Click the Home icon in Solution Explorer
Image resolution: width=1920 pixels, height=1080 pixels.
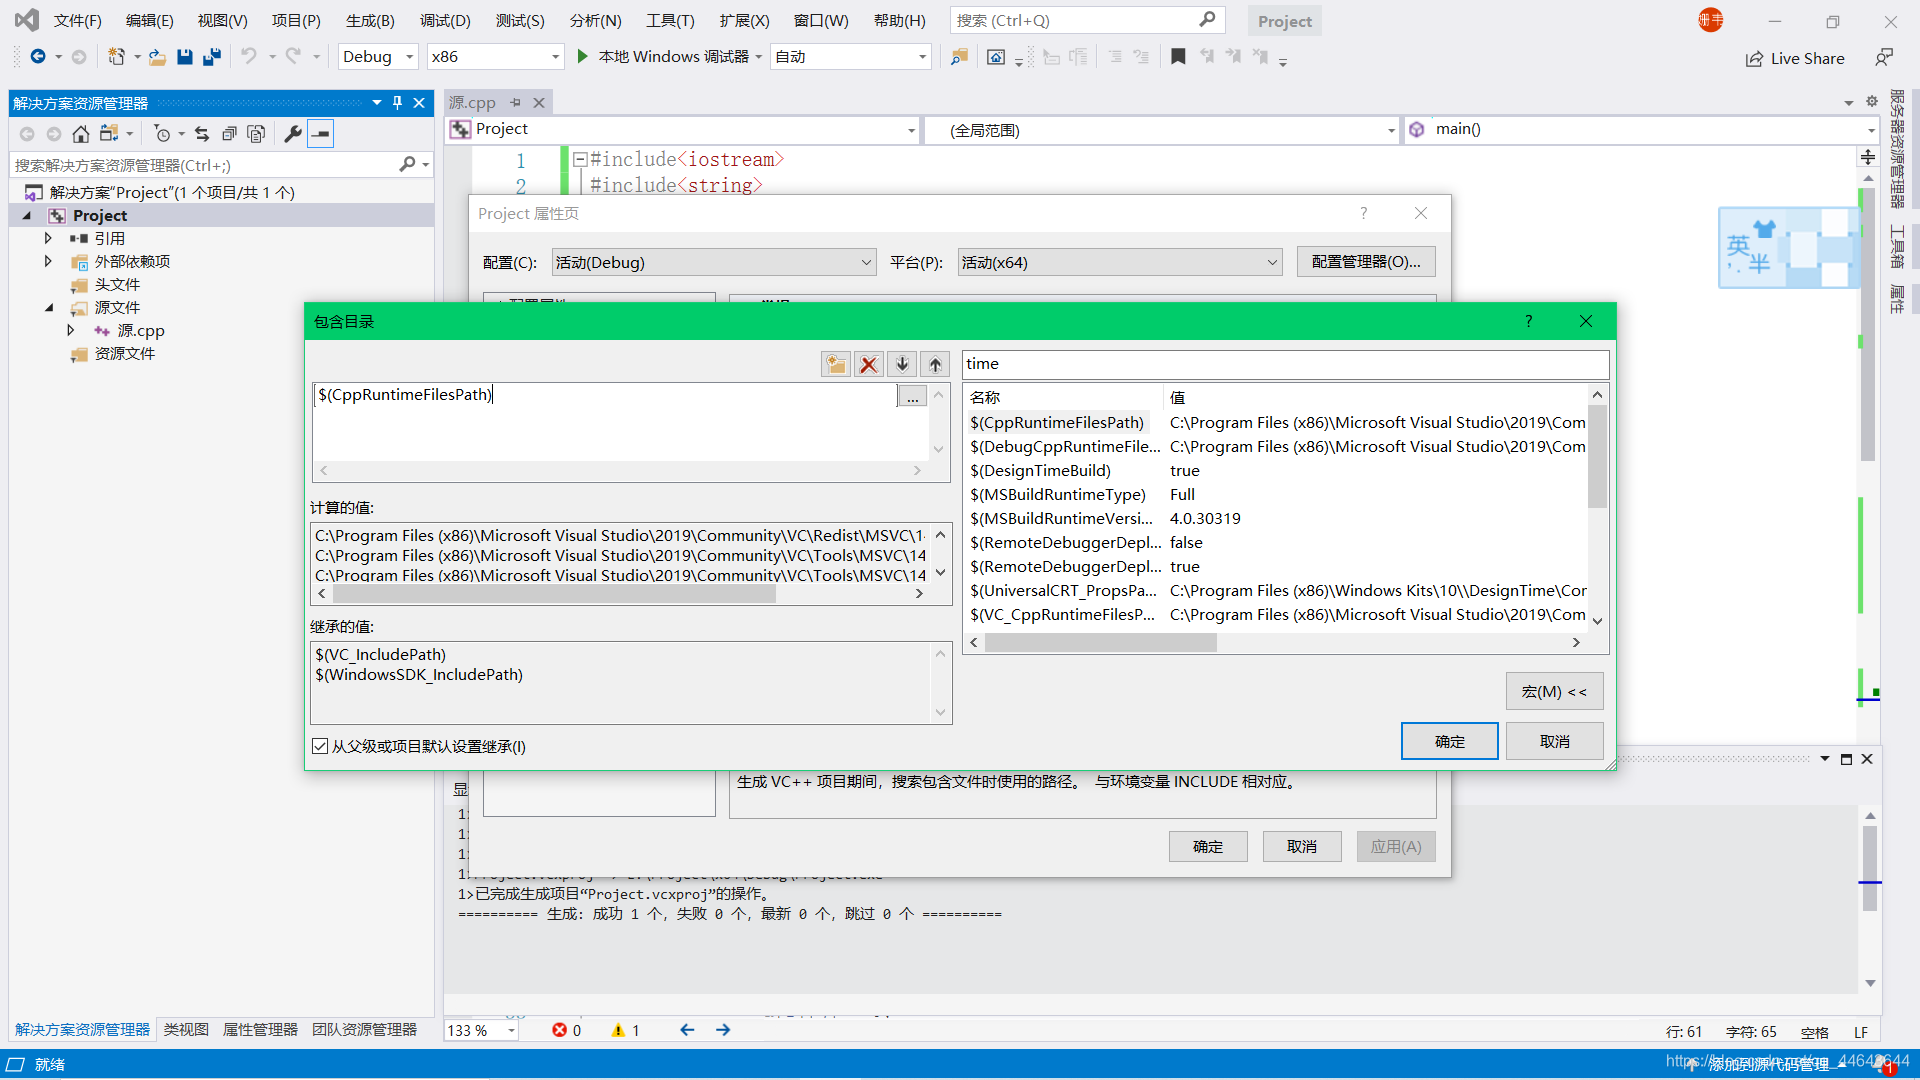81,134
